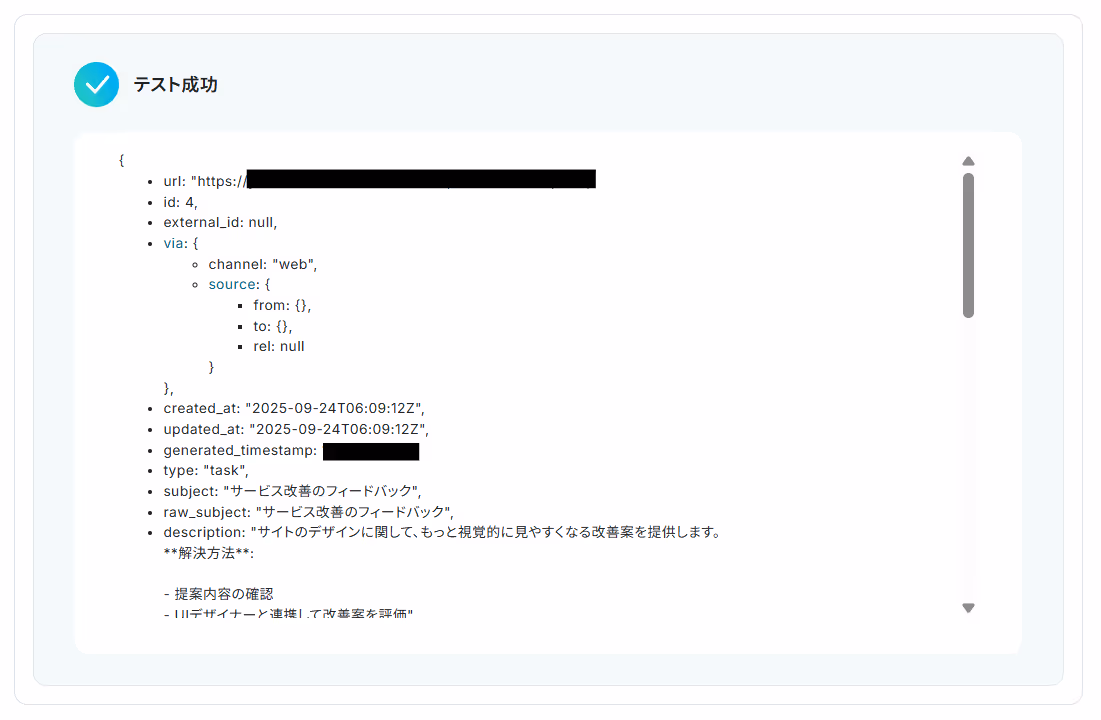
Task: Click the updated_at timestamp line
Action: point(296,429)
